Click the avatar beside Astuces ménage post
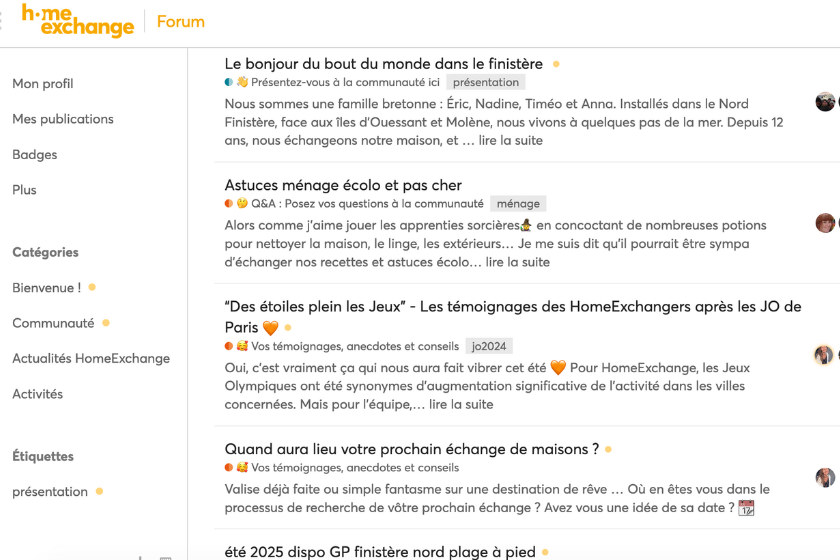The width and height of the screenshot is (840, 560). point(825,223)
